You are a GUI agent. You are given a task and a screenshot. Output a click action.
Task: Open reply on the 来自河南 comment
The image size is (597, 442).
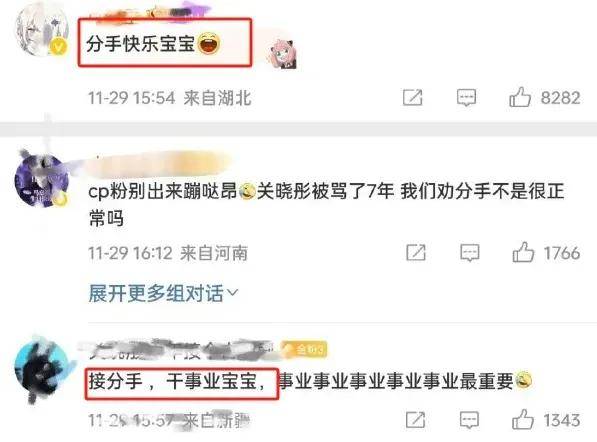(x=469, y=252)
